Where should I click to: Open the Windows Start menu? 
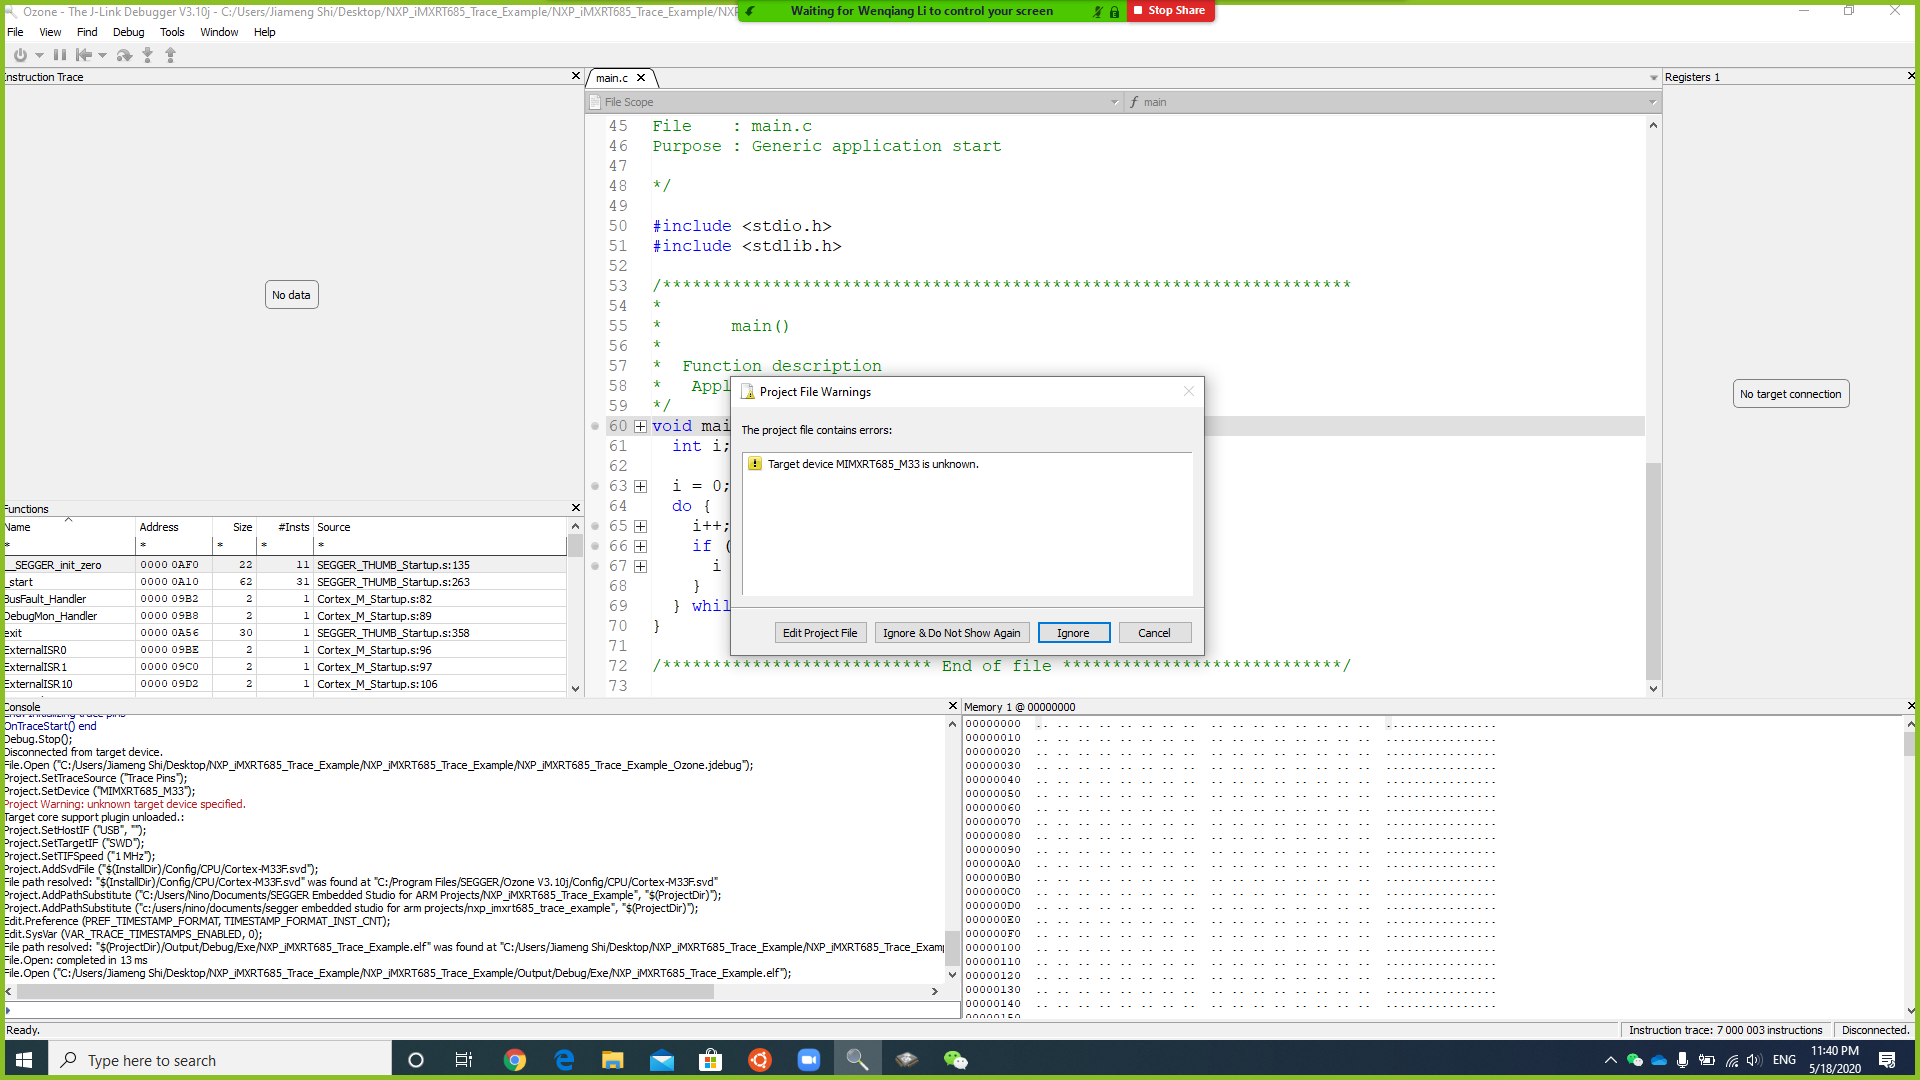[24, 1060]
